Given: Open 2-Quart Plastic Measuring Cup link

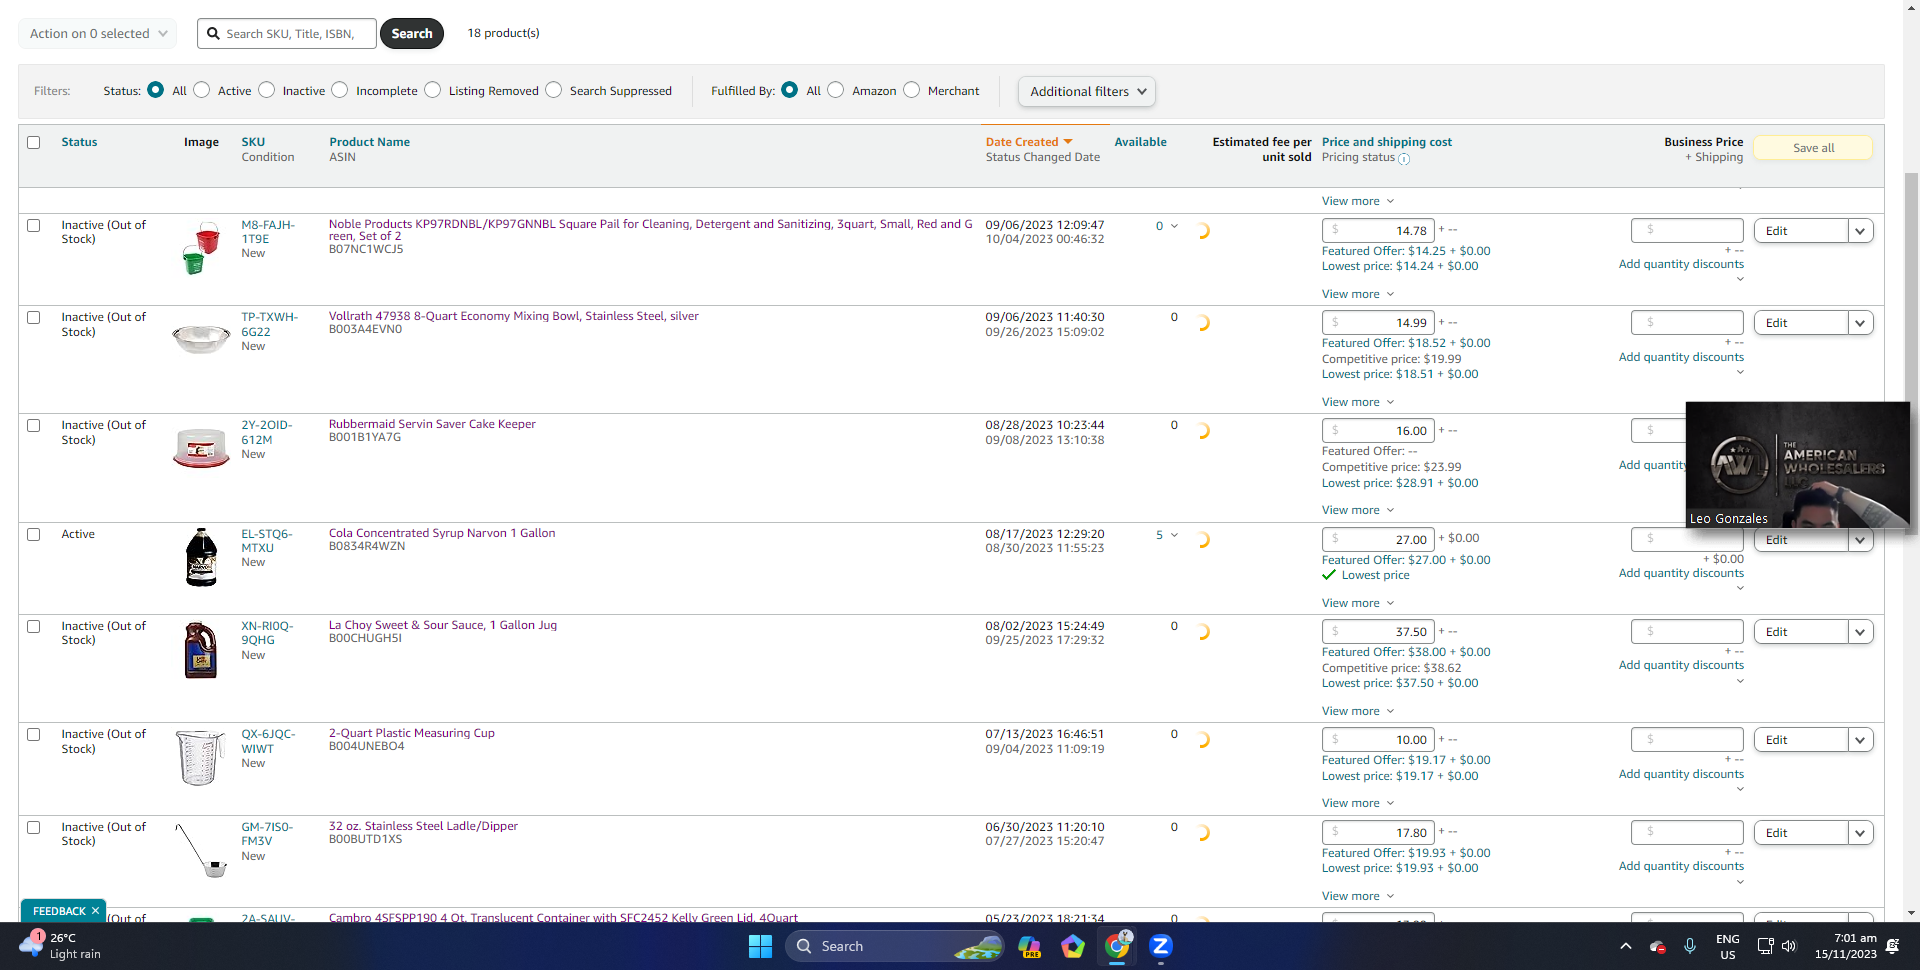Looking at the screenshot, I should 412,733.
